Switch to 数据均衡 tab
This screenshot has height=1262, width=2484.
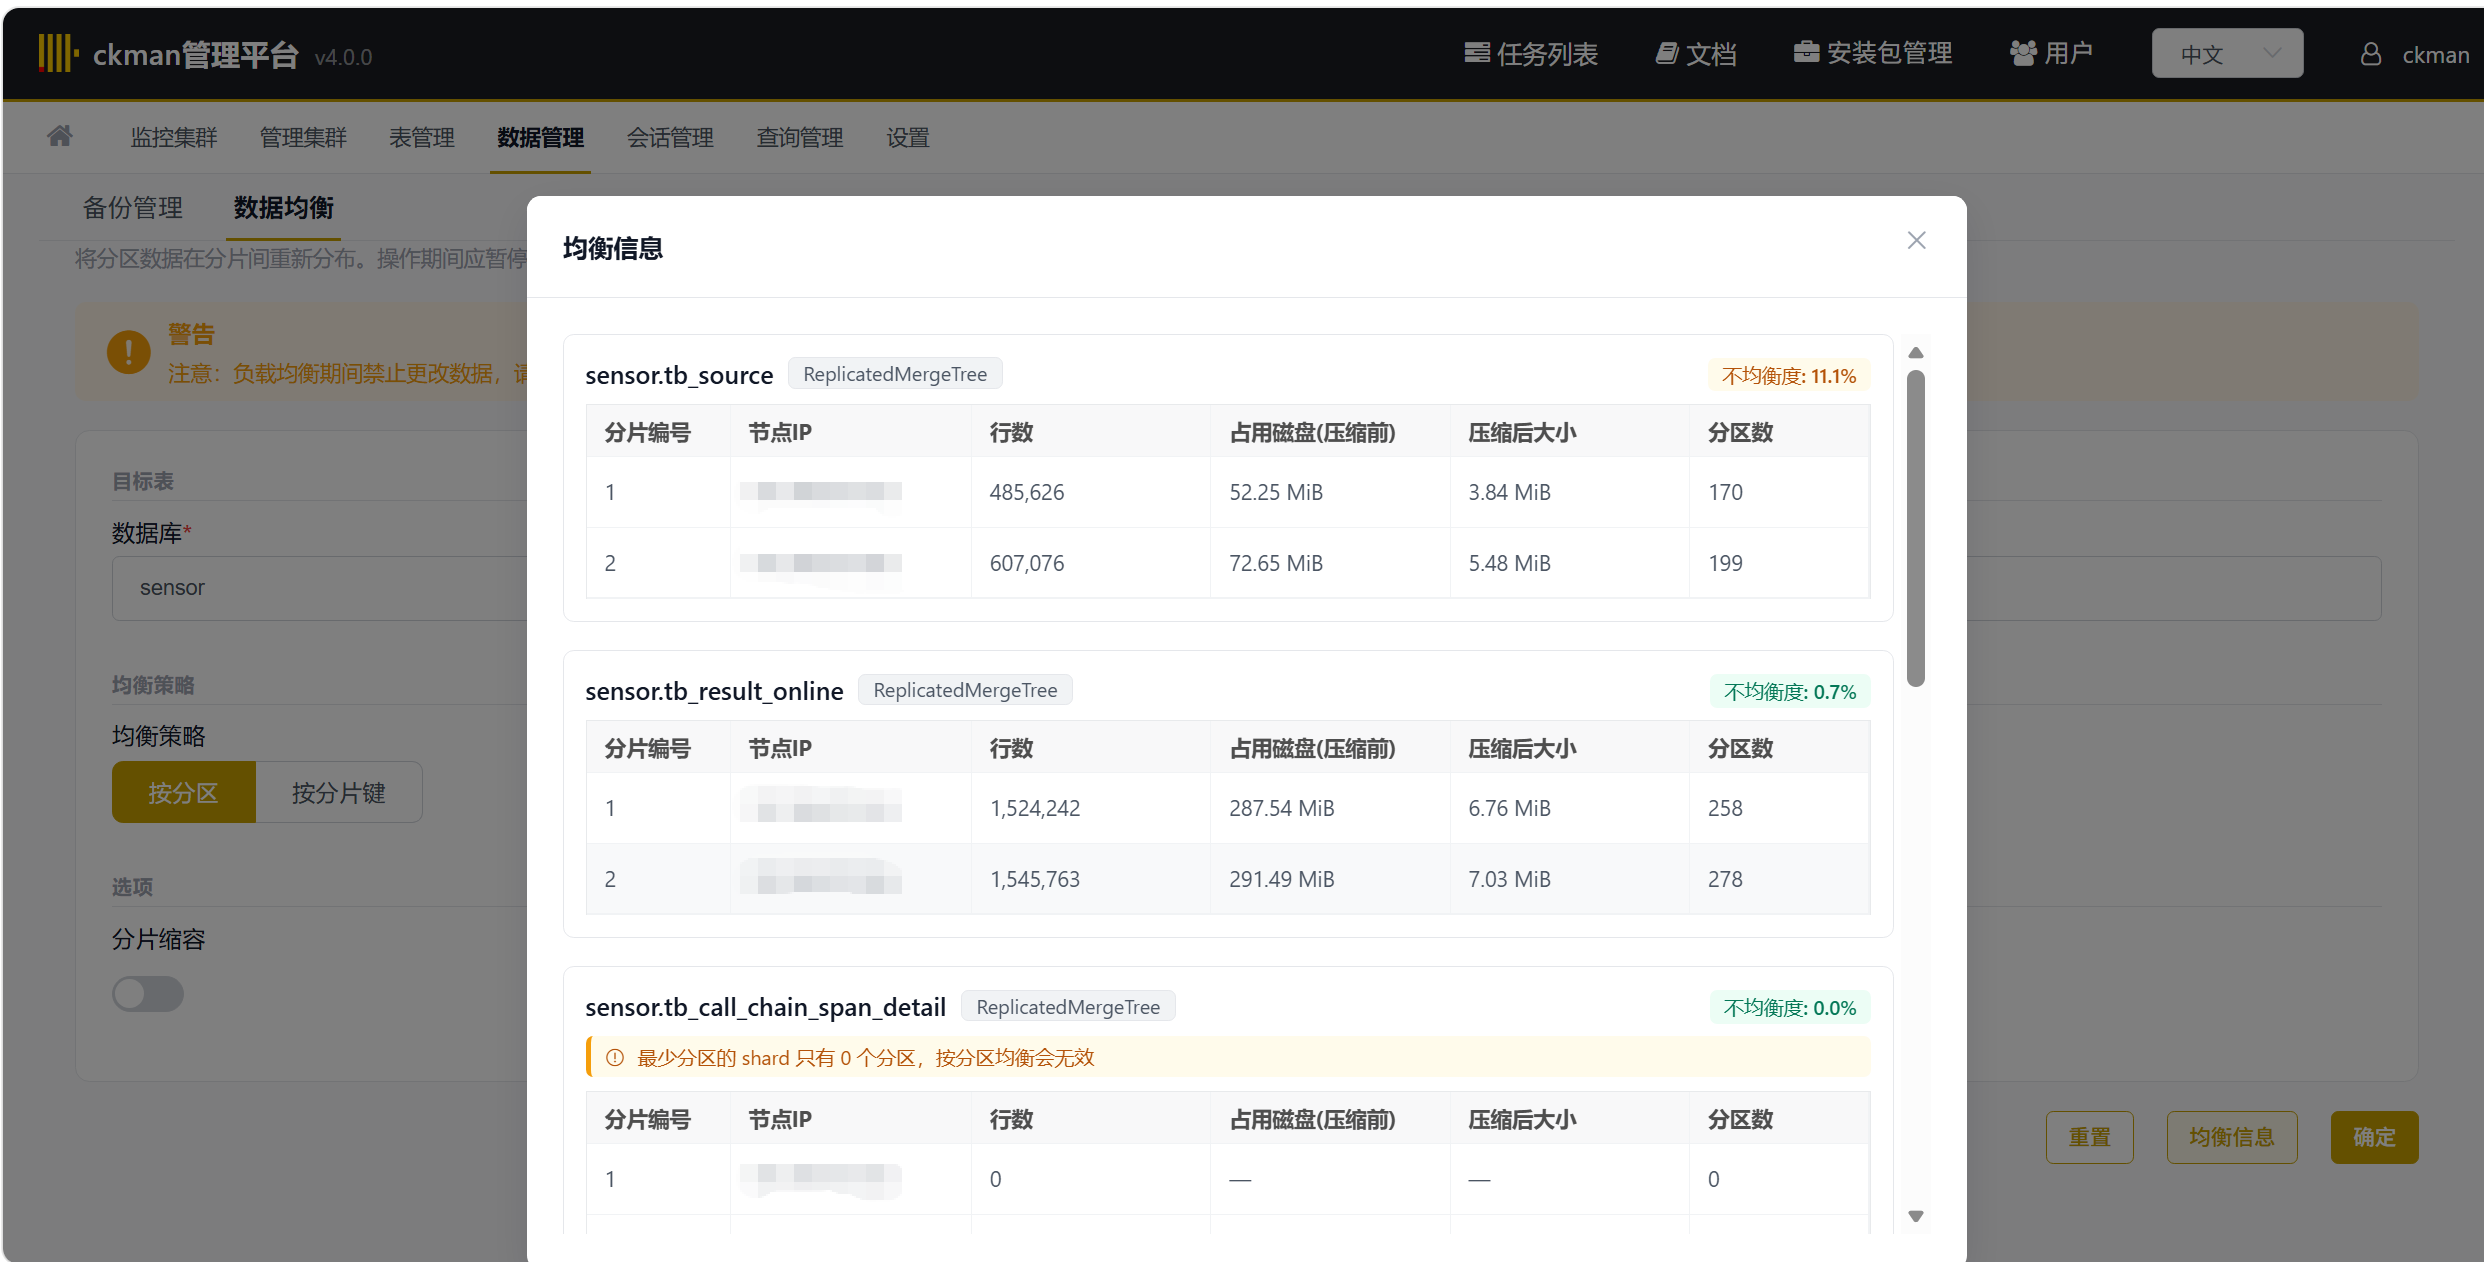(x=284, y=208)
